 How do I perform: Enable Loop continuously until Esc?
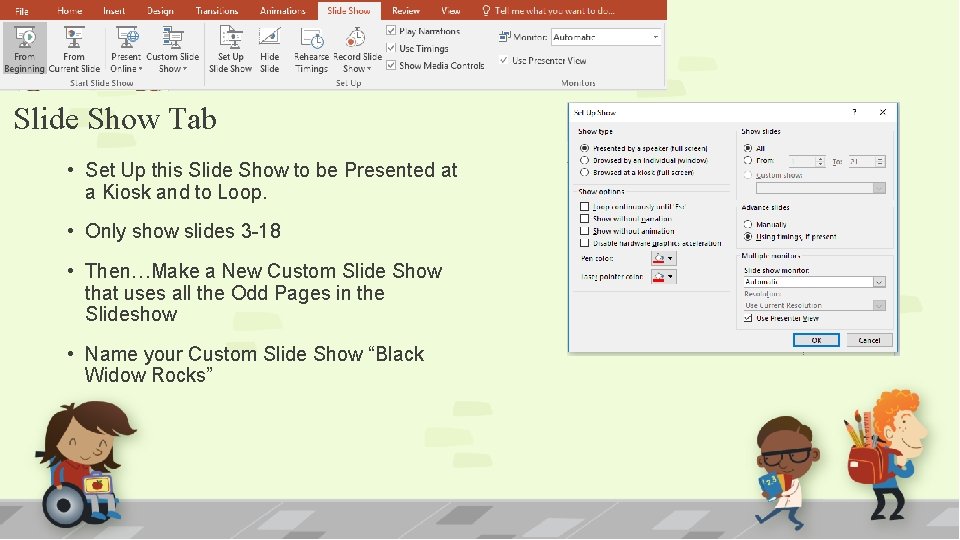coord(585,207)
